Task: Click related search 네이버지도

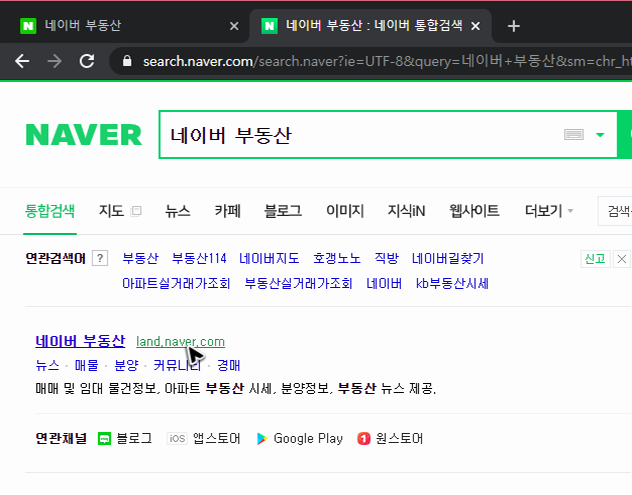Action: pyautogui.click(x=269, y=258)
